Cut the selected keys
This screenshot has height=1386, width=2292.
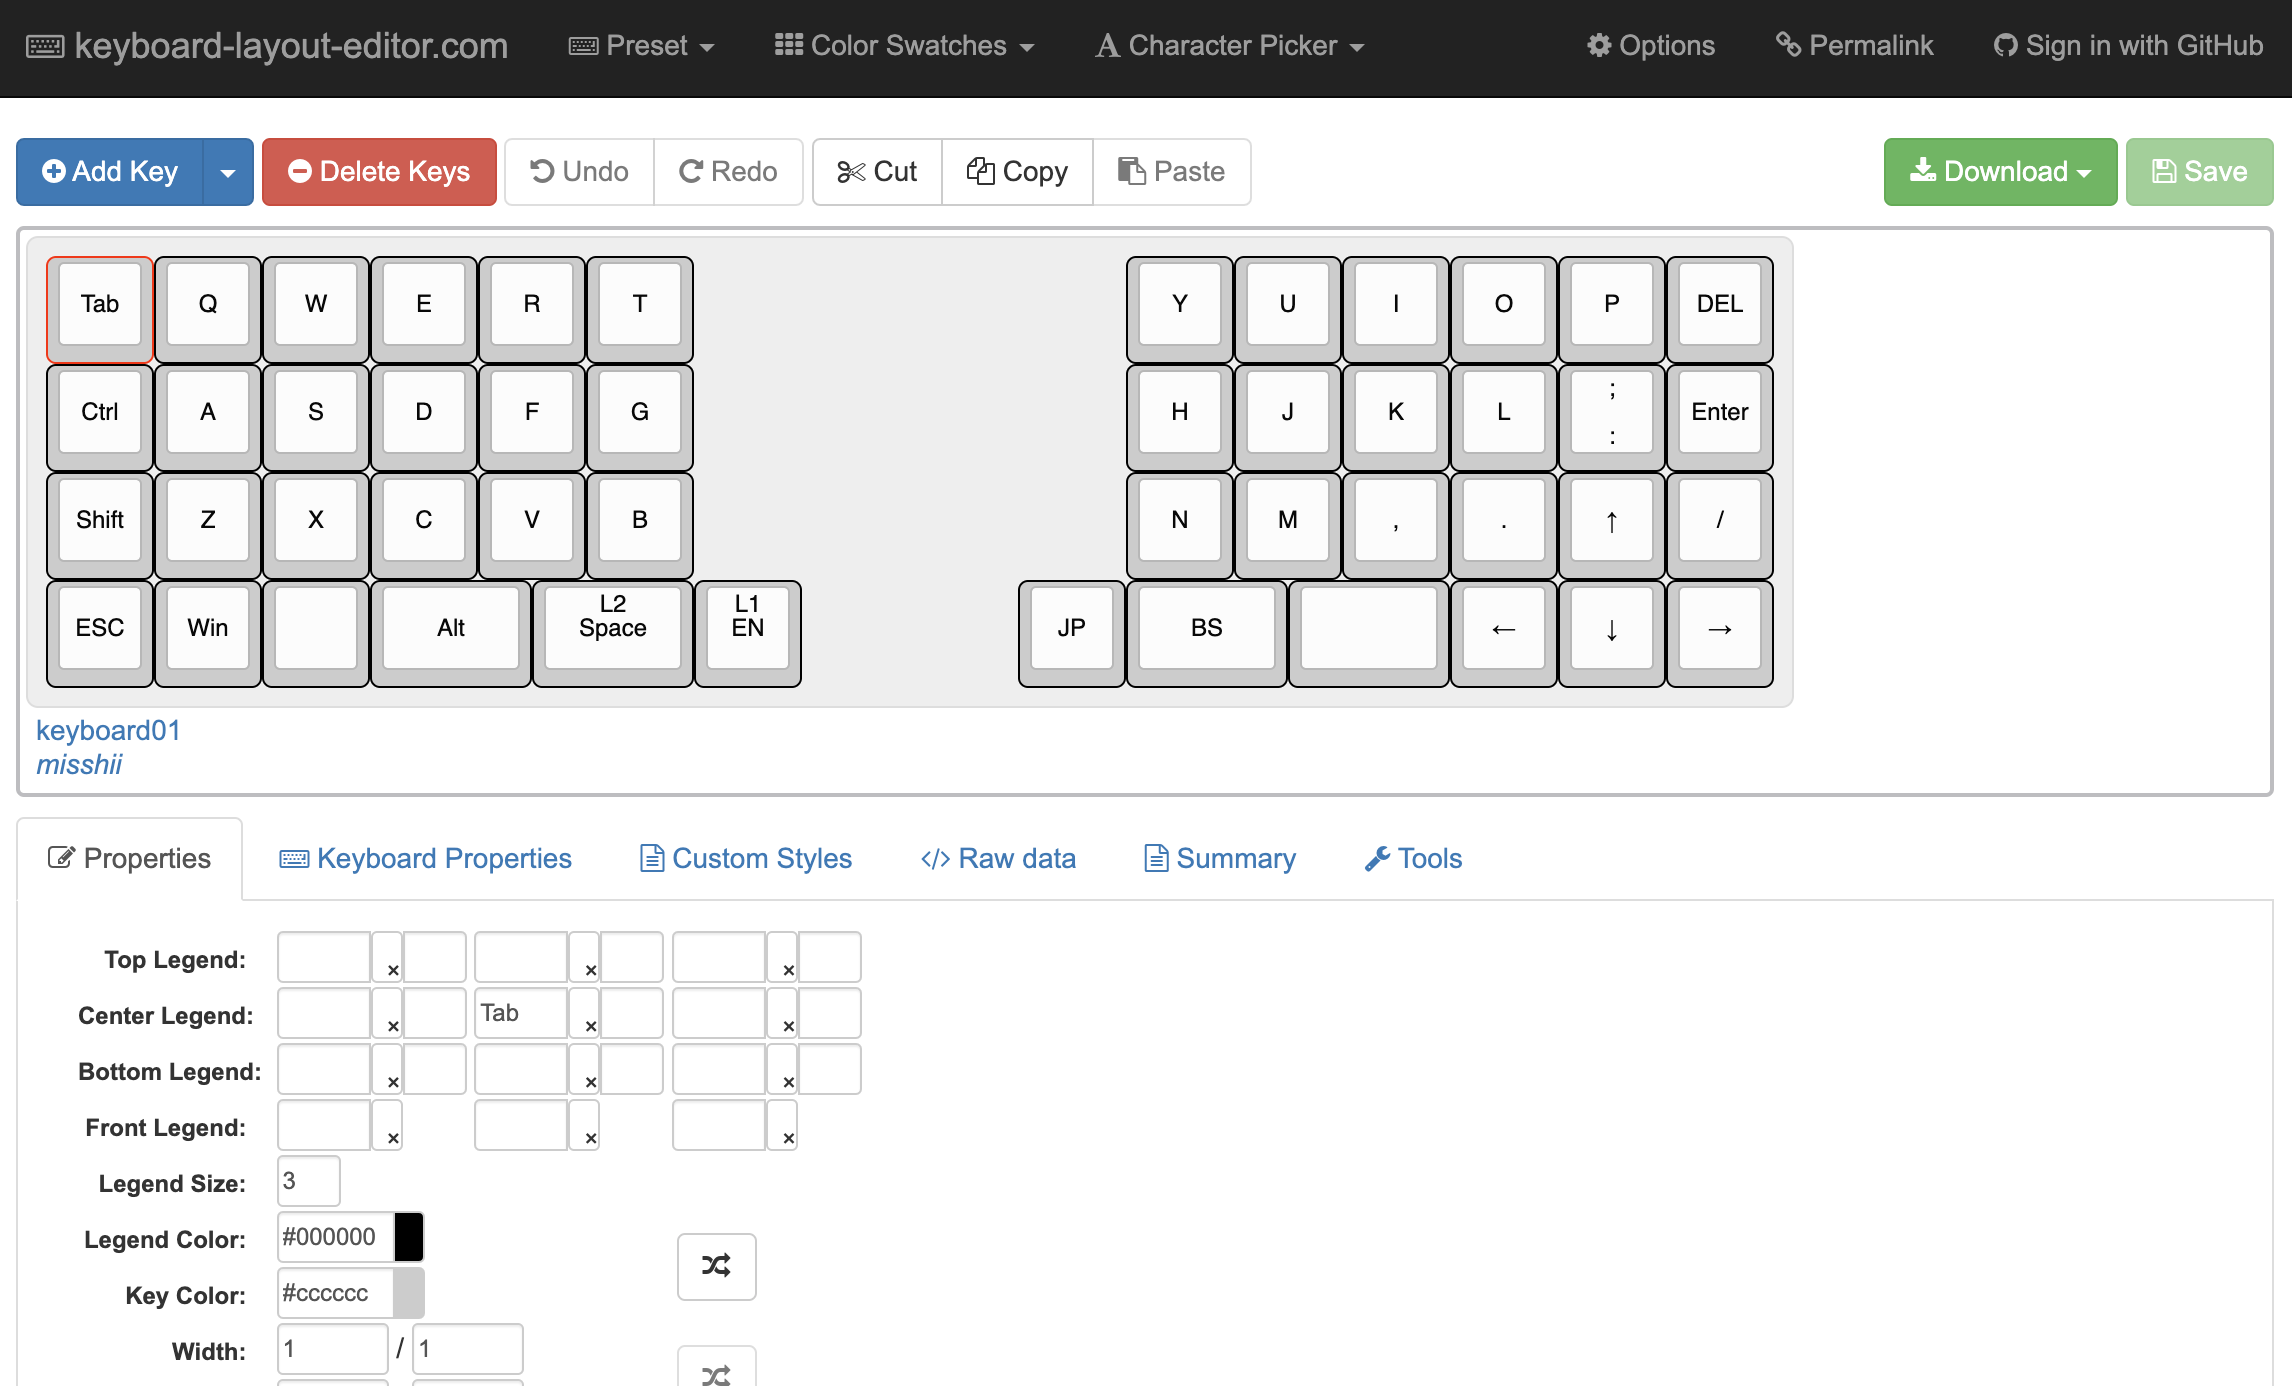click(x=877, y=172)
